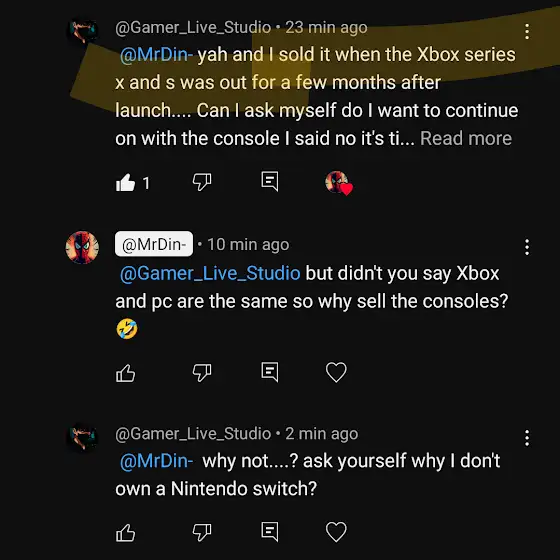560x560 pixels.
Task: Expand comment via Read more
Action: pos(466,138)
